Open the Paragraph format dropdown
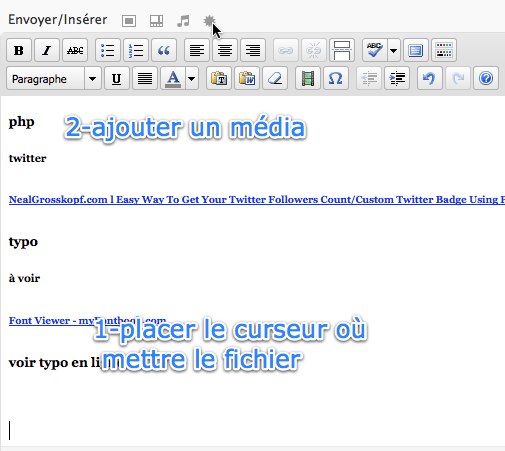This screenshot has width=505, height=451. point(54,79)
